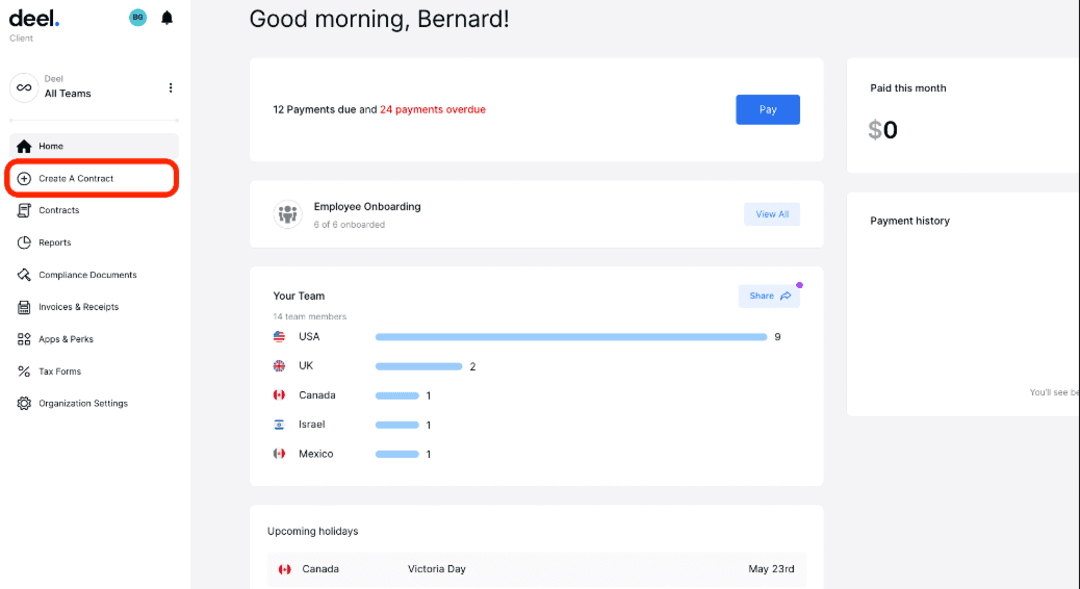Open the All Teams kebab menu

click(x=170, y=88)
